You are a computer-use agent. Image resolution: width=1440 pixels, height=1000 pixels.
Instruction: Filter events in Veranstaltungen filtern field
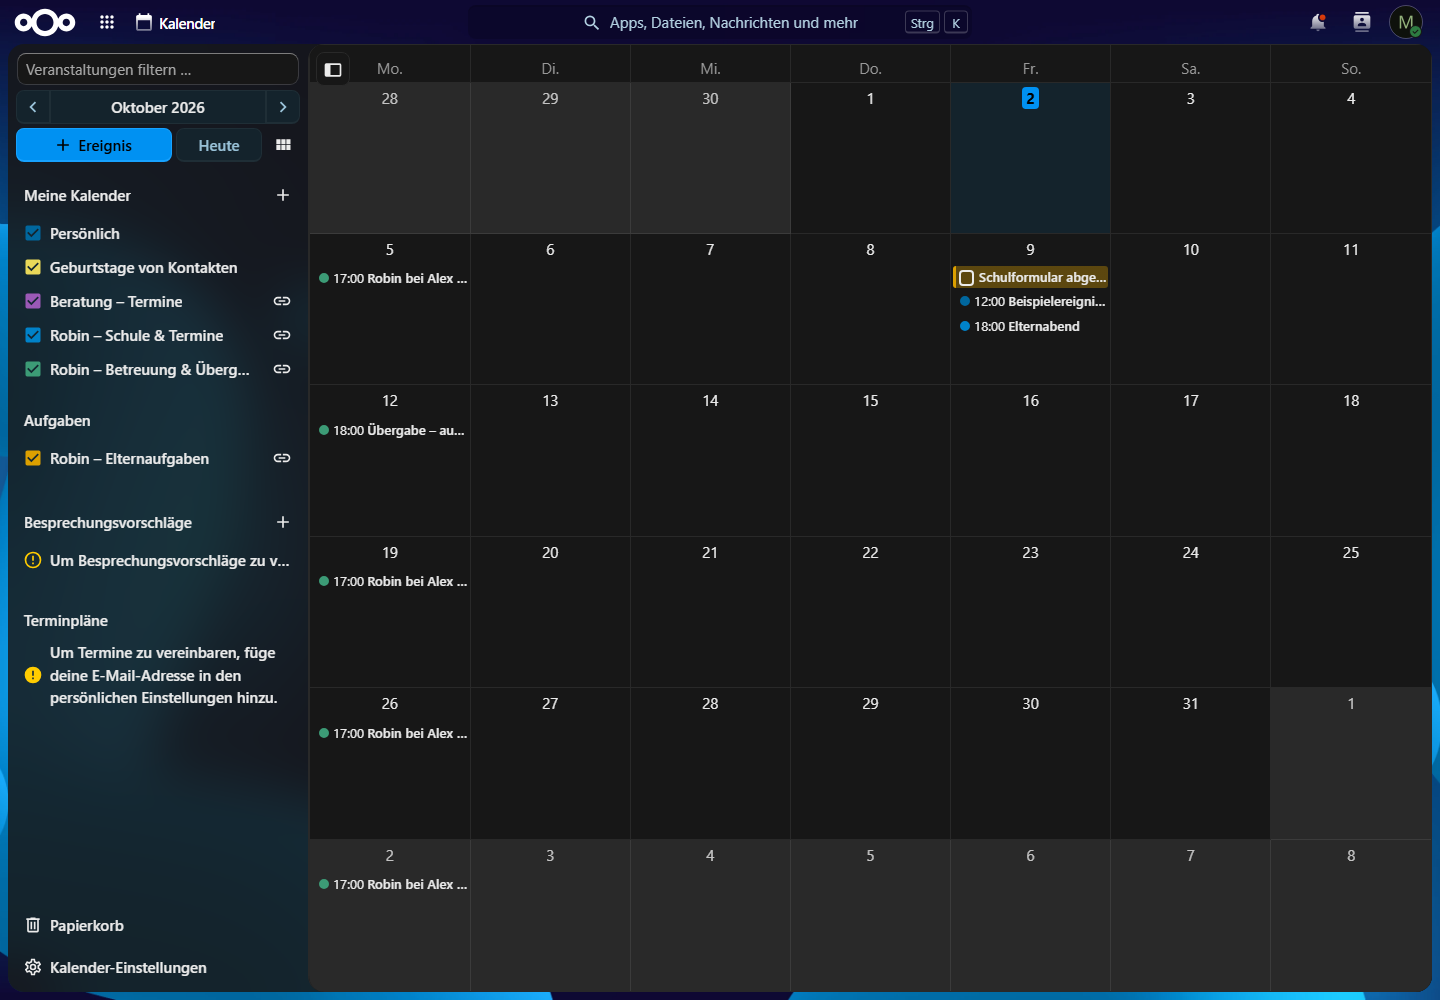pos(158,69)
